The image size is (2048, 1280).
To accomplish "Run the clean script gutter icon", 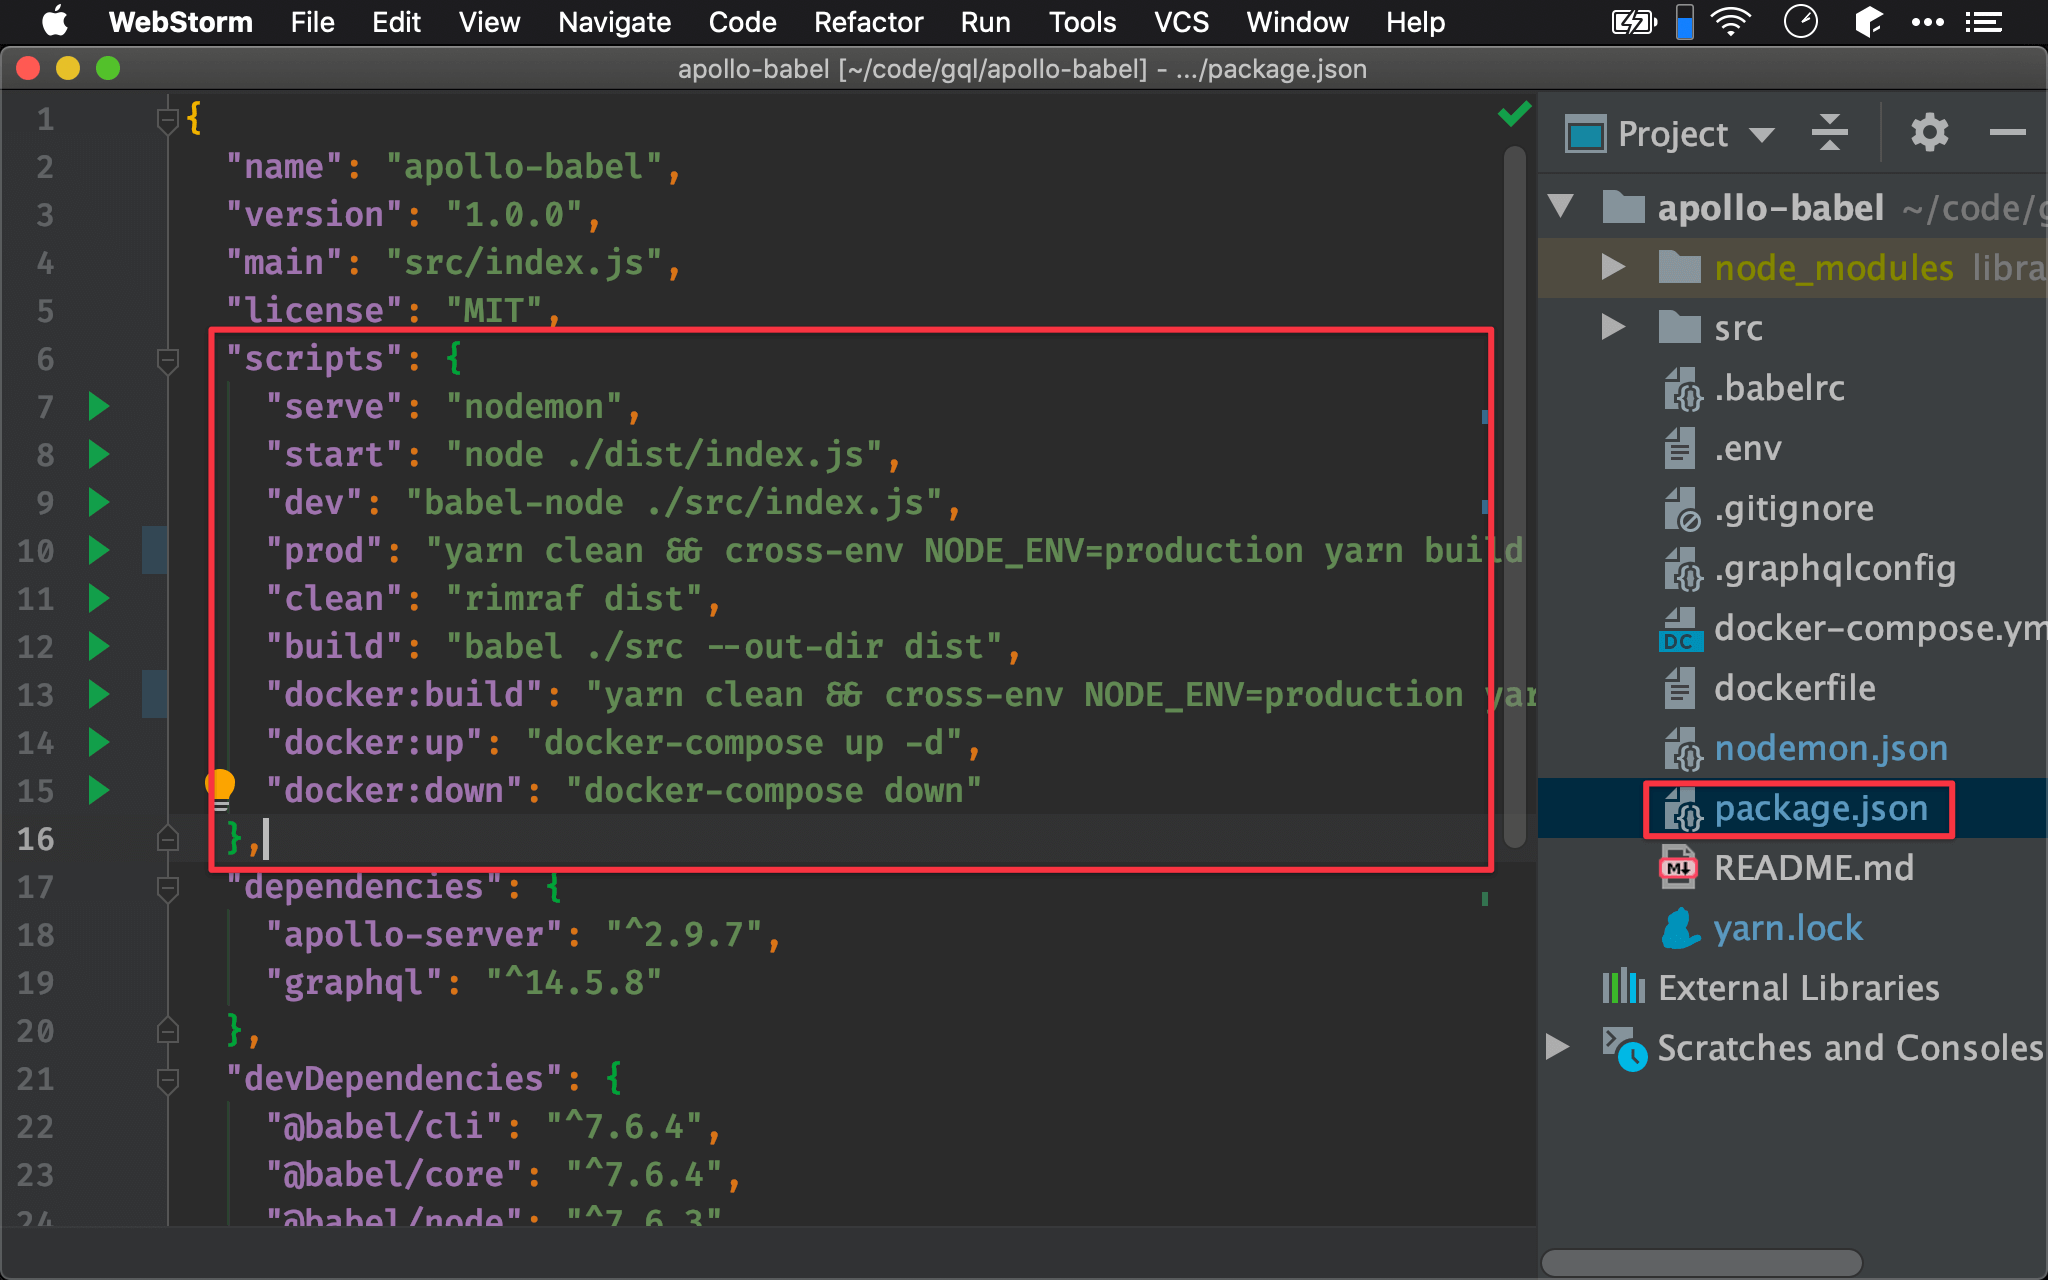I will click(98, 598).
